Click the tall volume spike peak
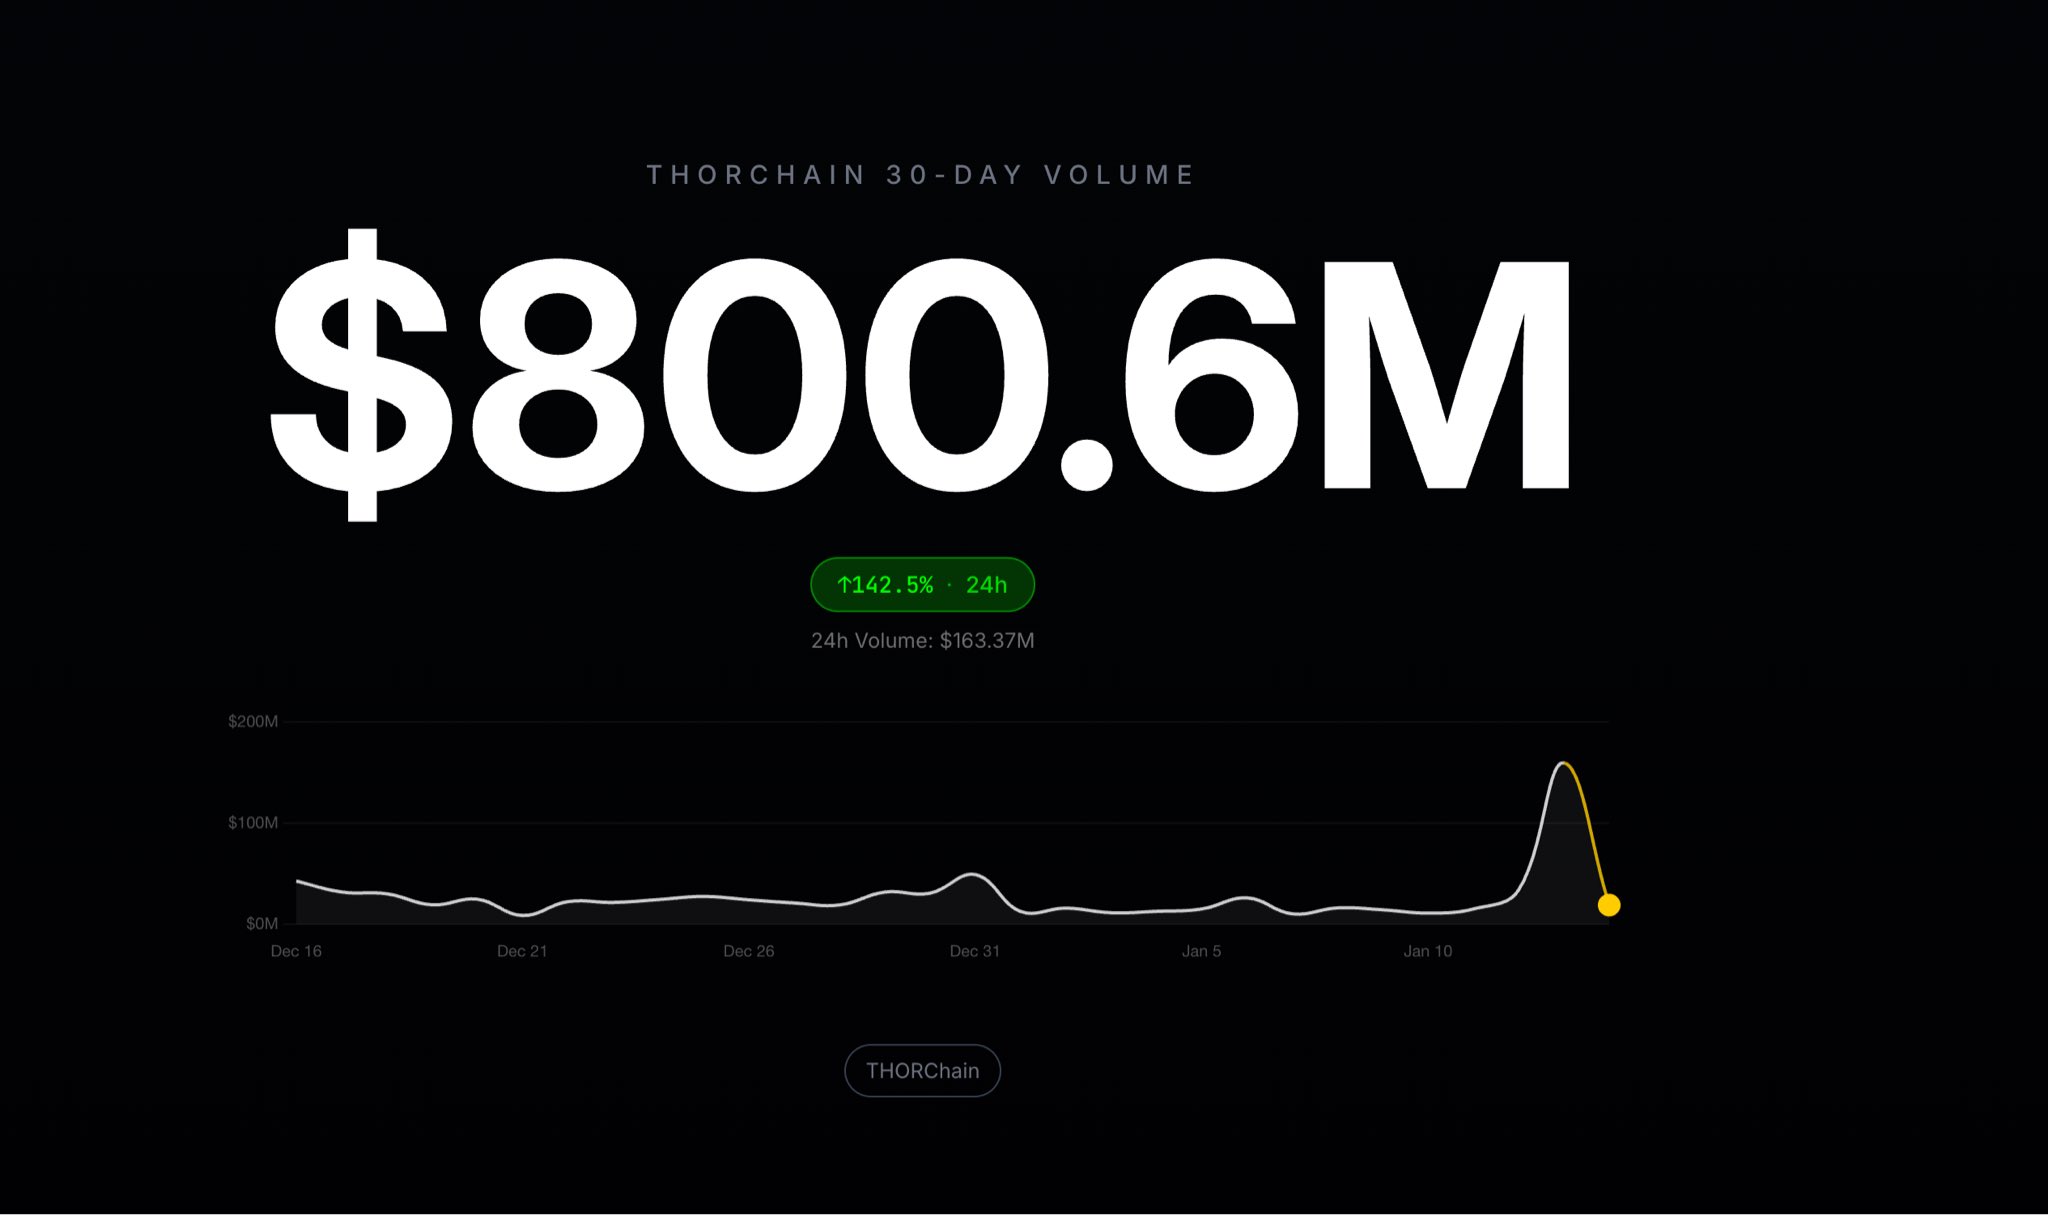Image resolution: width=2048 pixels, height=1215 pixels. click(1562, 764)
